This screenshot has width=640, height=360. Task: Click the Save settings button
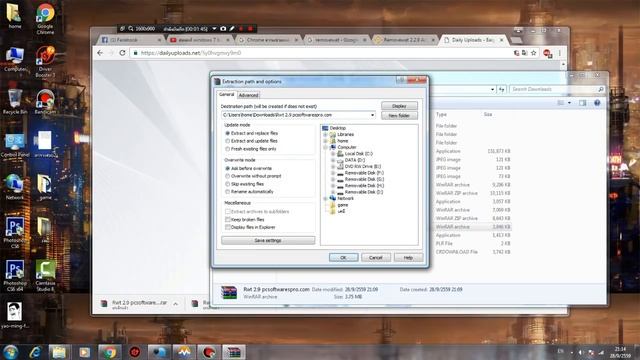click(268, 240)
